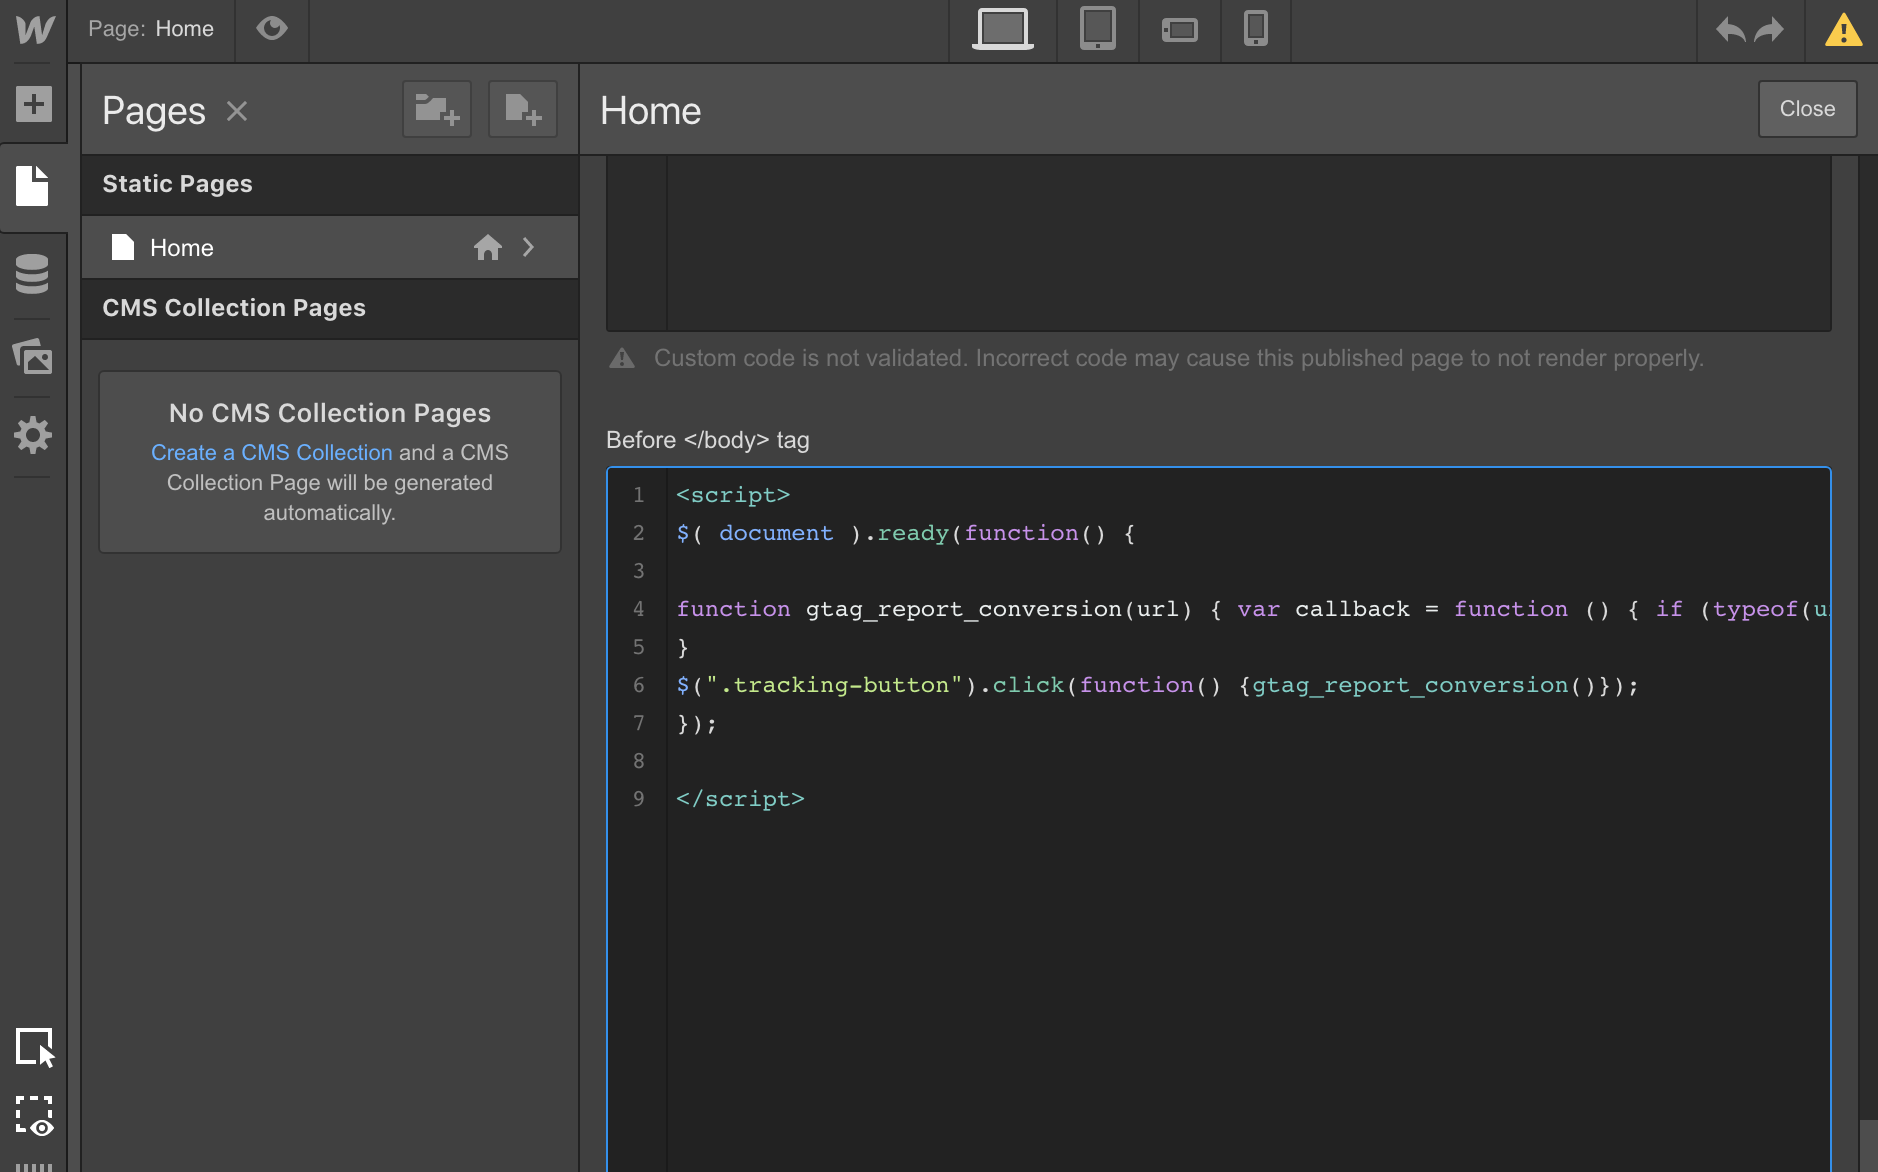
Task: Collapse the Static Pages section
Action: (178, 184)
